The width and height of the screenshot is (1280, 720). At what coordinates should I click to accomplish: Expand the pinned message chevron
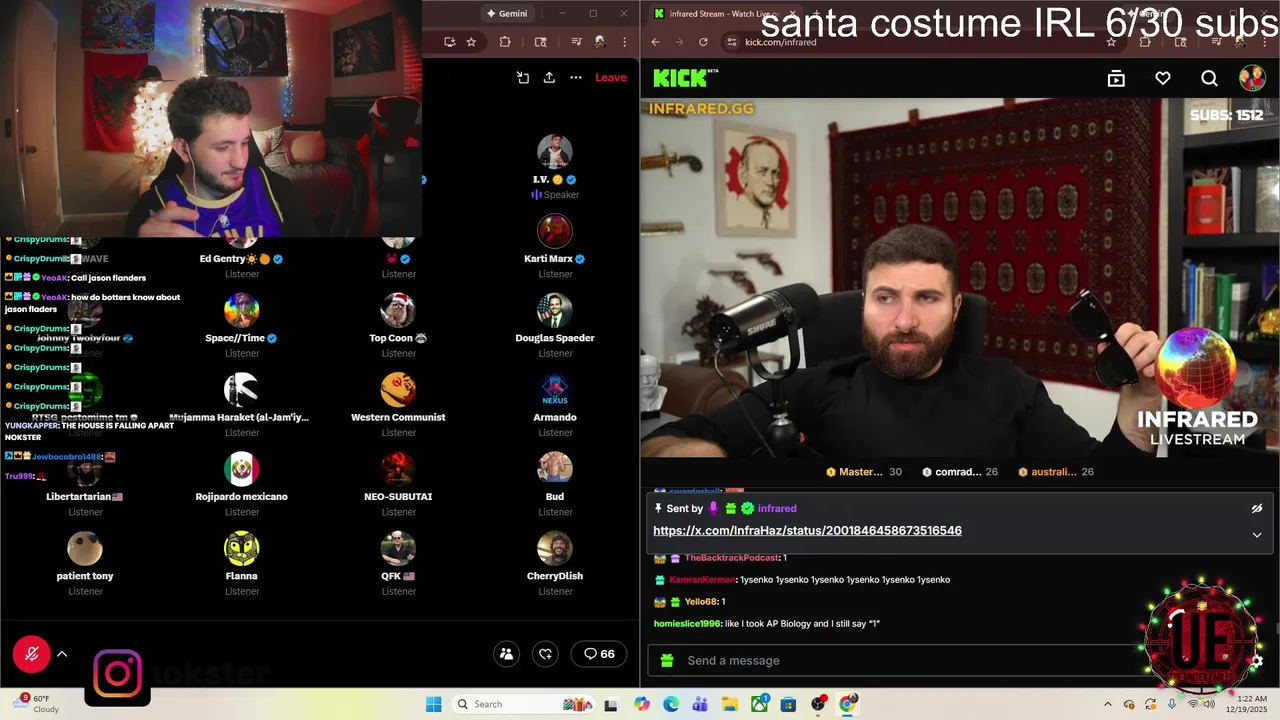[1257, 535]
